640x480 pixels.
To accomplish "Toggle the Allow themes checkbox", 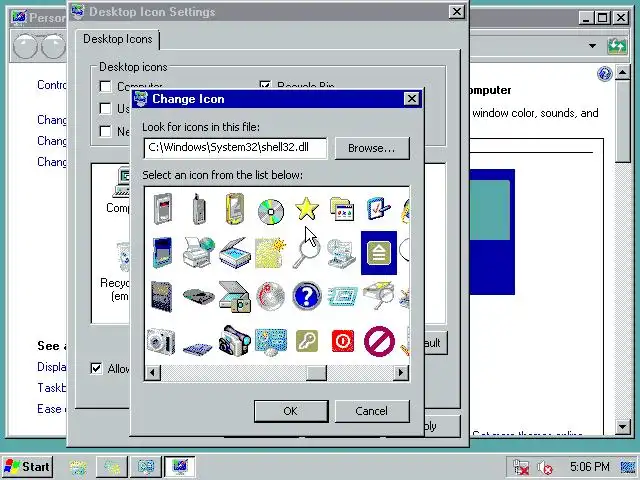I will [x=96, y=369].
